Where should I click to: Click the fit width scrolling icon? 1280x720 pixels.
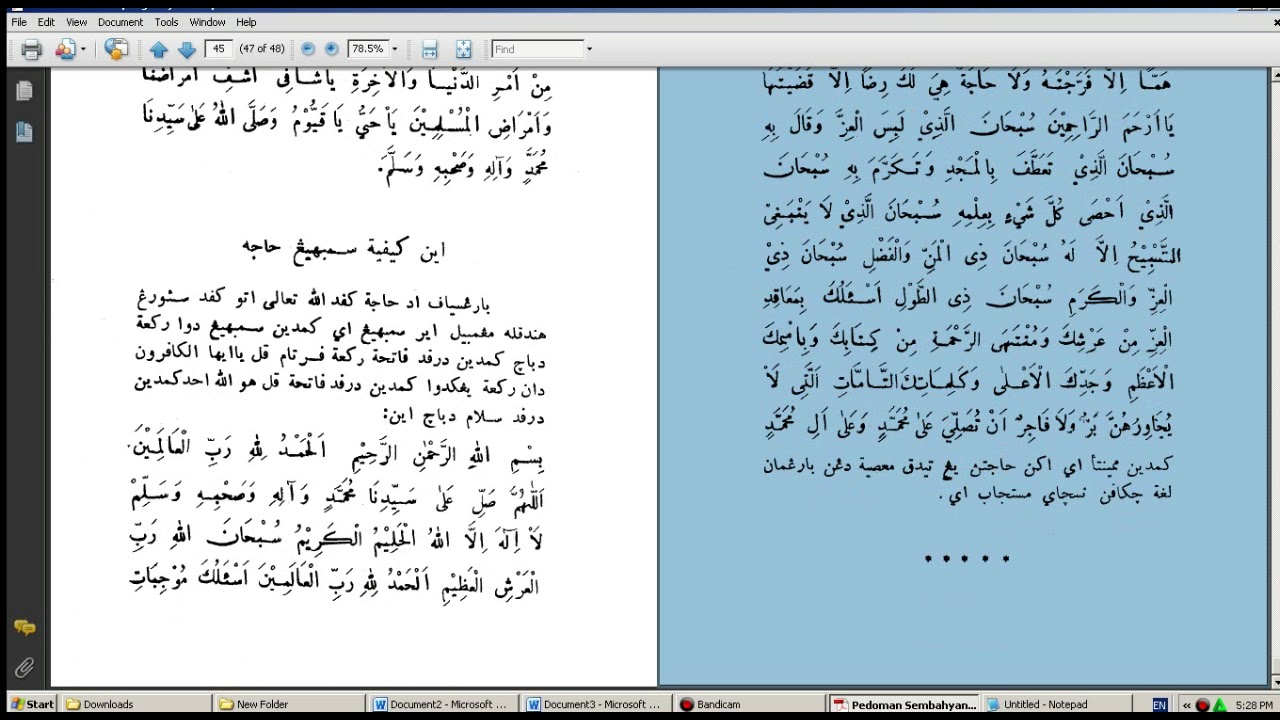point(430,49)
